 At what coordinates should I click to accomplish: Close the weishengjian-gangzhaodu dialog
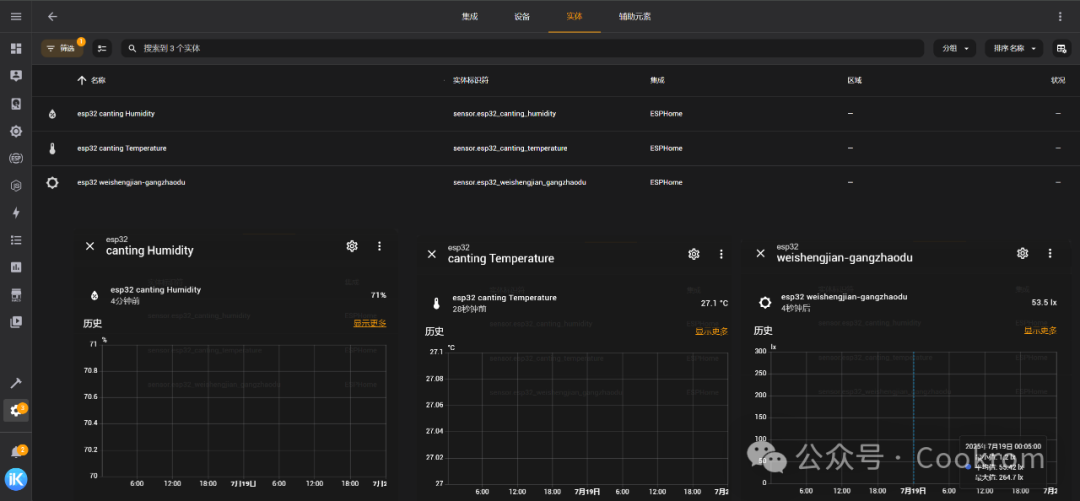coord(760,253)
